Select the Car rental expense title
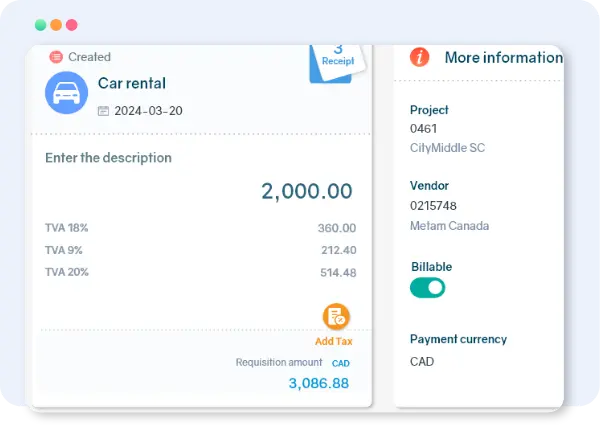 132,83
